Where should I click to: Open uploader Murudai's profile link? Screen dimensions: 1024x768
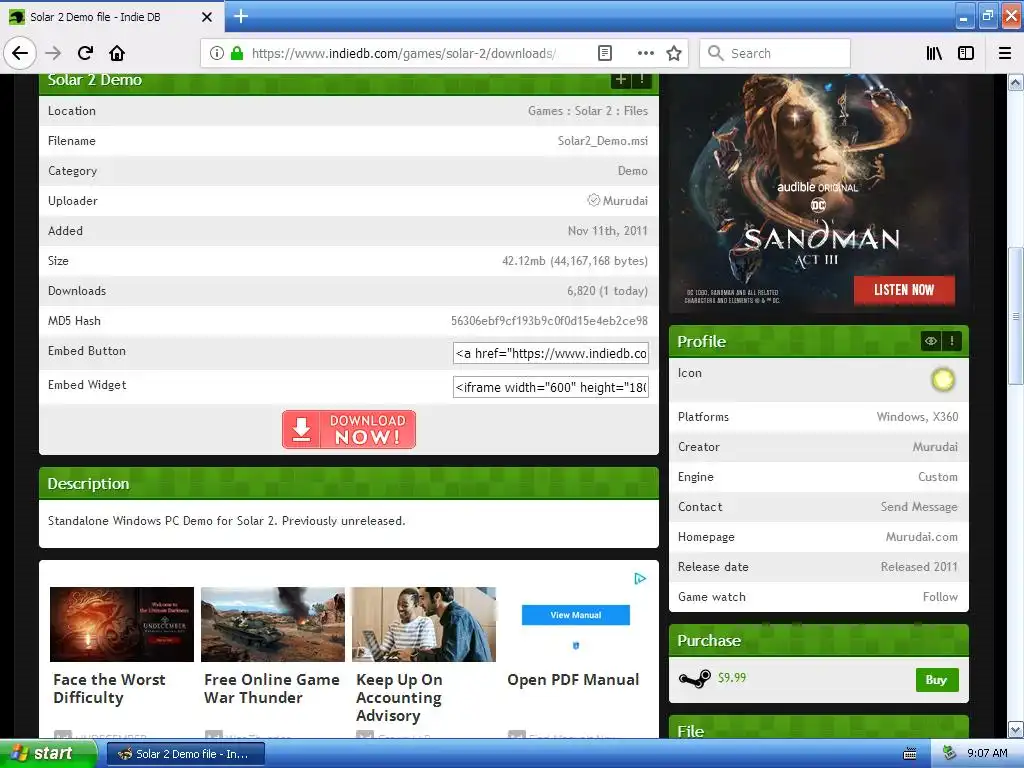[x=625, y=201]
